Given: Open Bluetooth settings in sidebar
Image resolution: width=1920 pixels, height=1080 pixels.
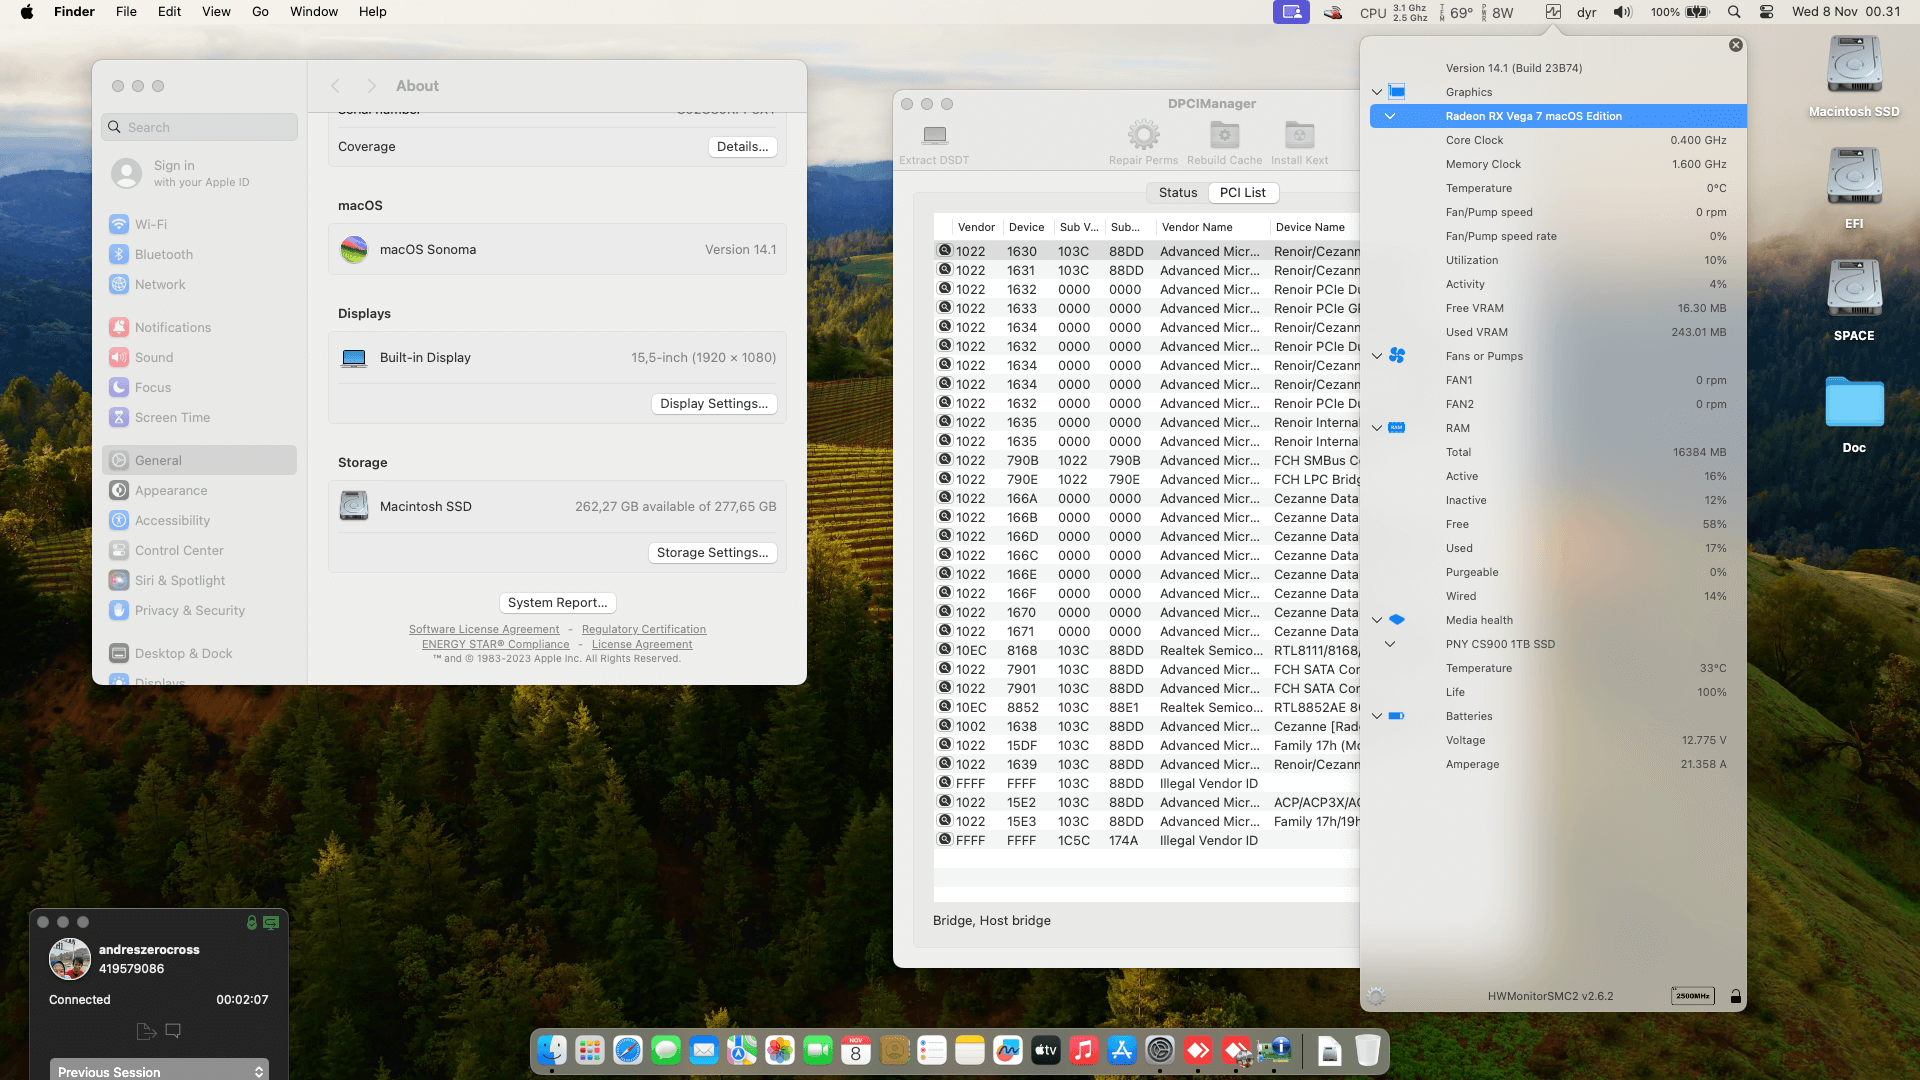Looking at the screenshot, I should (200, 255).
